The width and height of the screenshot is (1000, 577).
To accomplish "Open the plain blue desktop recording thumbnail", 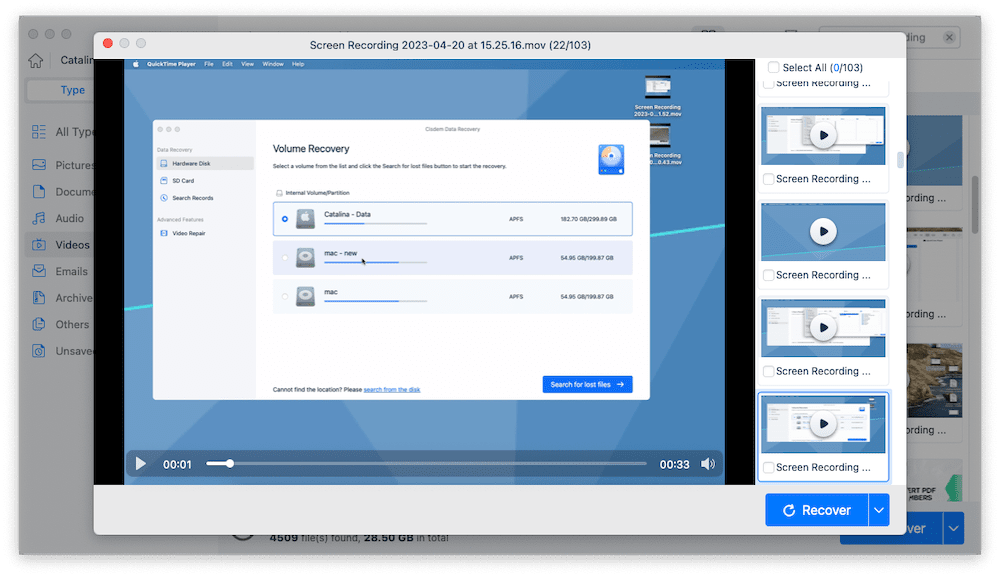I will pos(823,231).
